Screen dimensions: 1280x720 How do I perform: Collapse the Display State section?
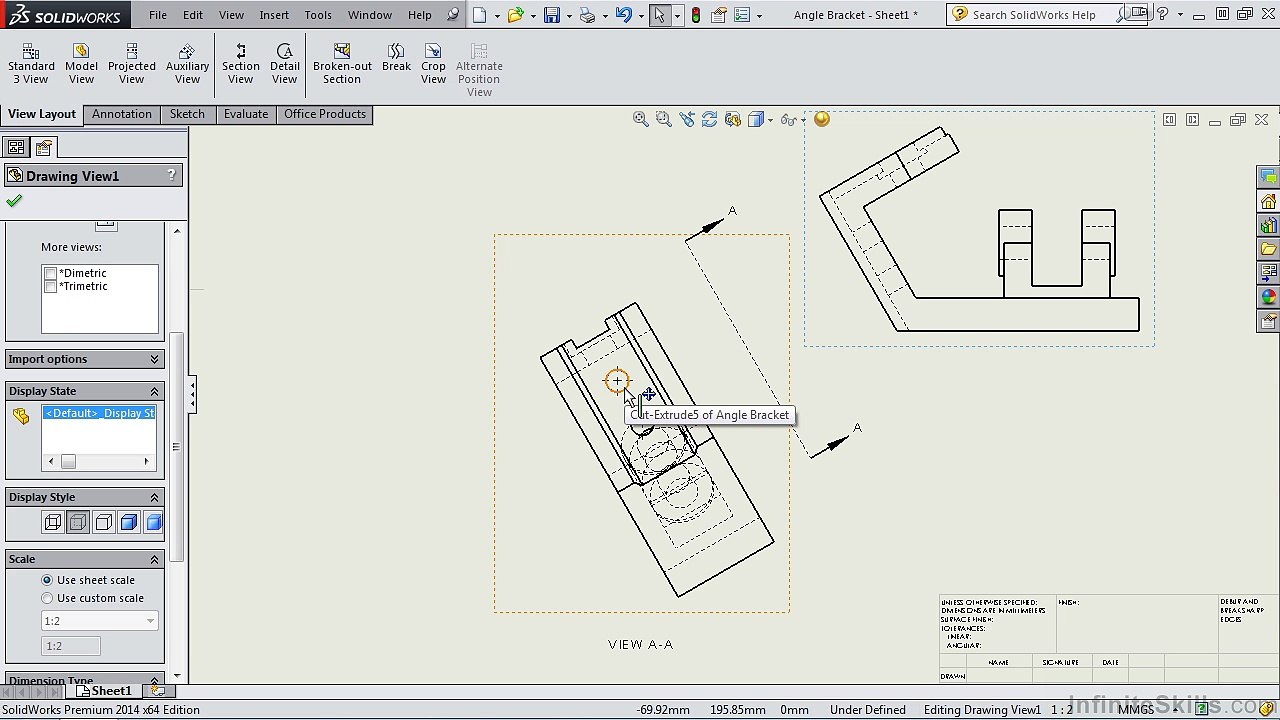(154, 391)
